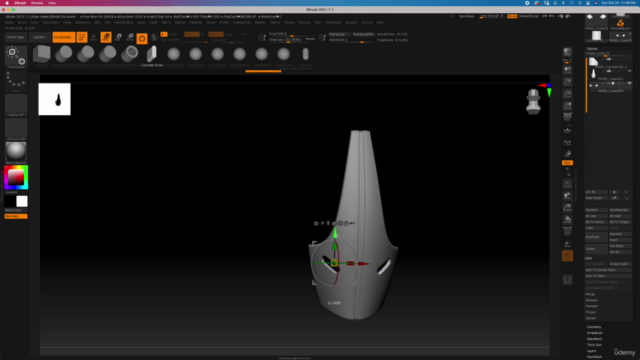This screenshot has height=360, width=640.
Task: Toggle Live Boolean mode
Action: point(63,37)
